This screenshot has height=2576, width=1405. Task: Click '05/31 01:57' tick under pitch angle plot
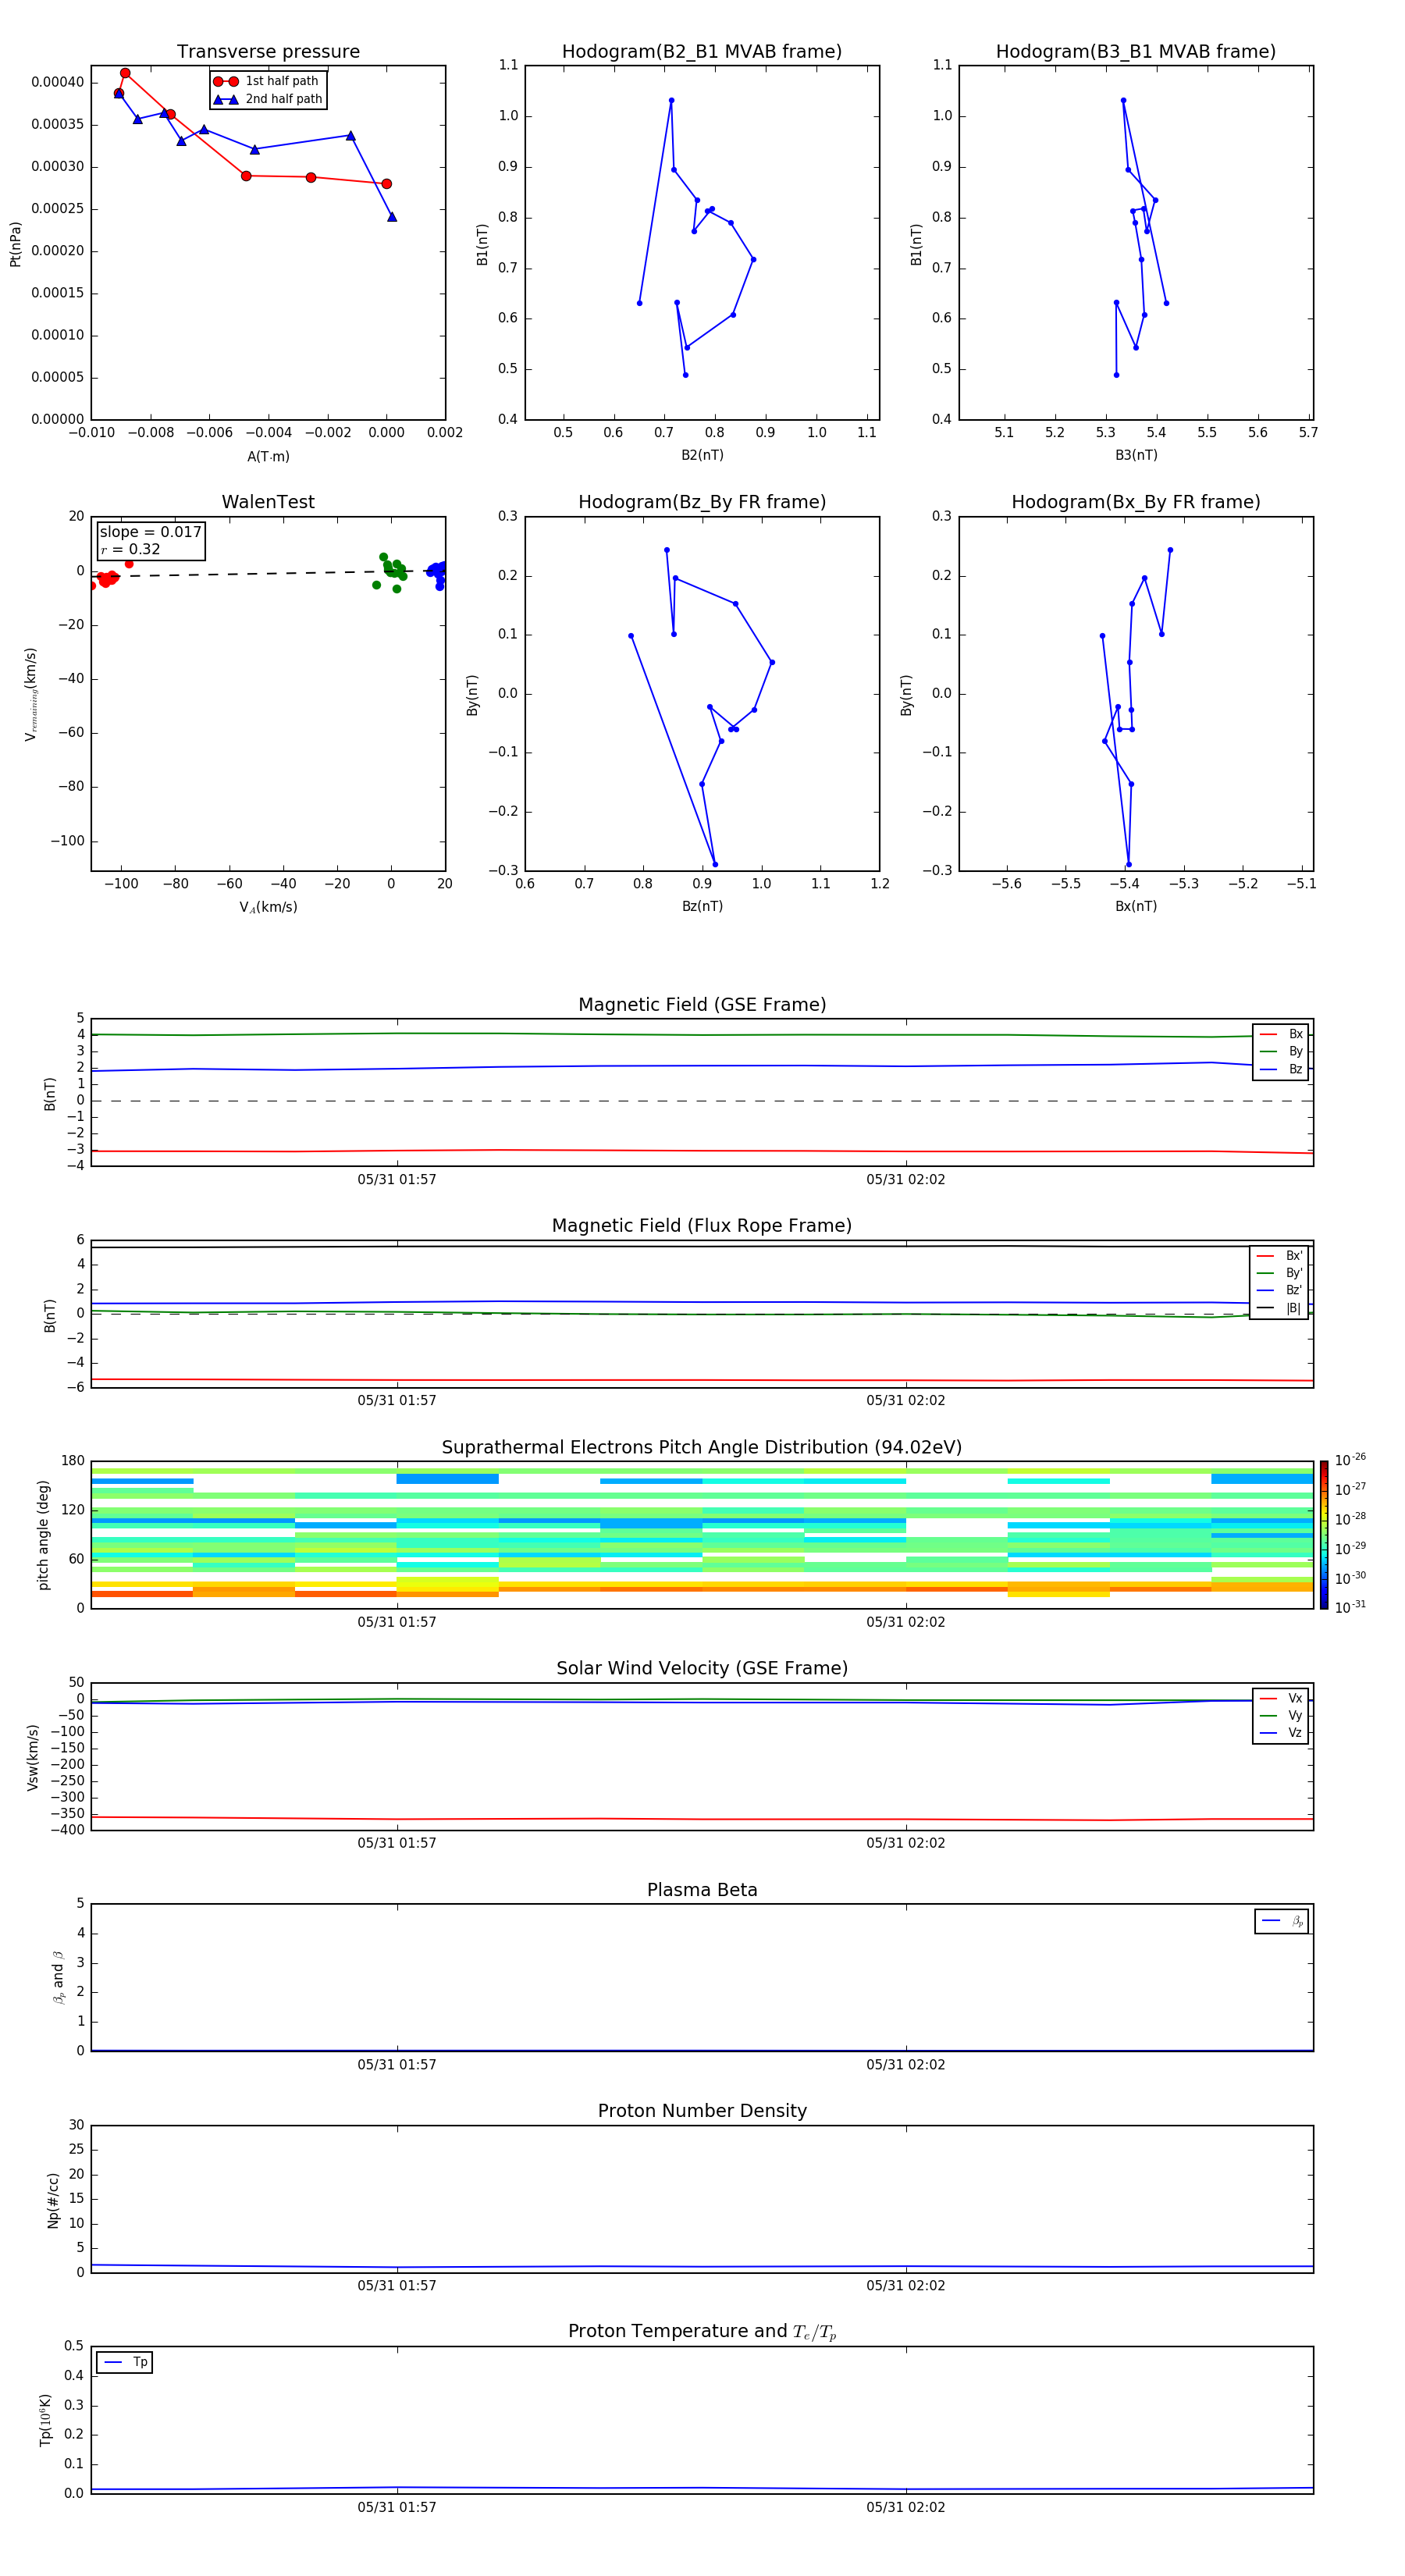click(397, 1622)
